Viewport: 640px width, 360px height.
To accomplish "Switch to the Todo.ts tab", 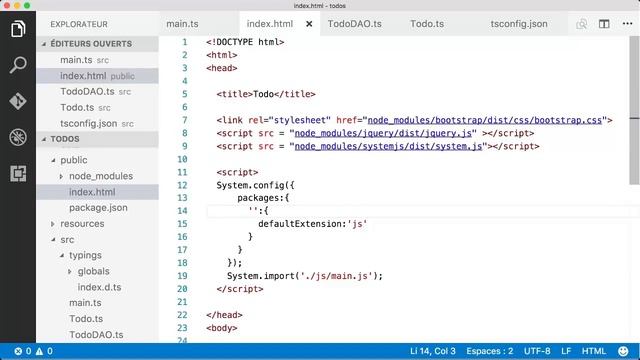I will 427,24.
